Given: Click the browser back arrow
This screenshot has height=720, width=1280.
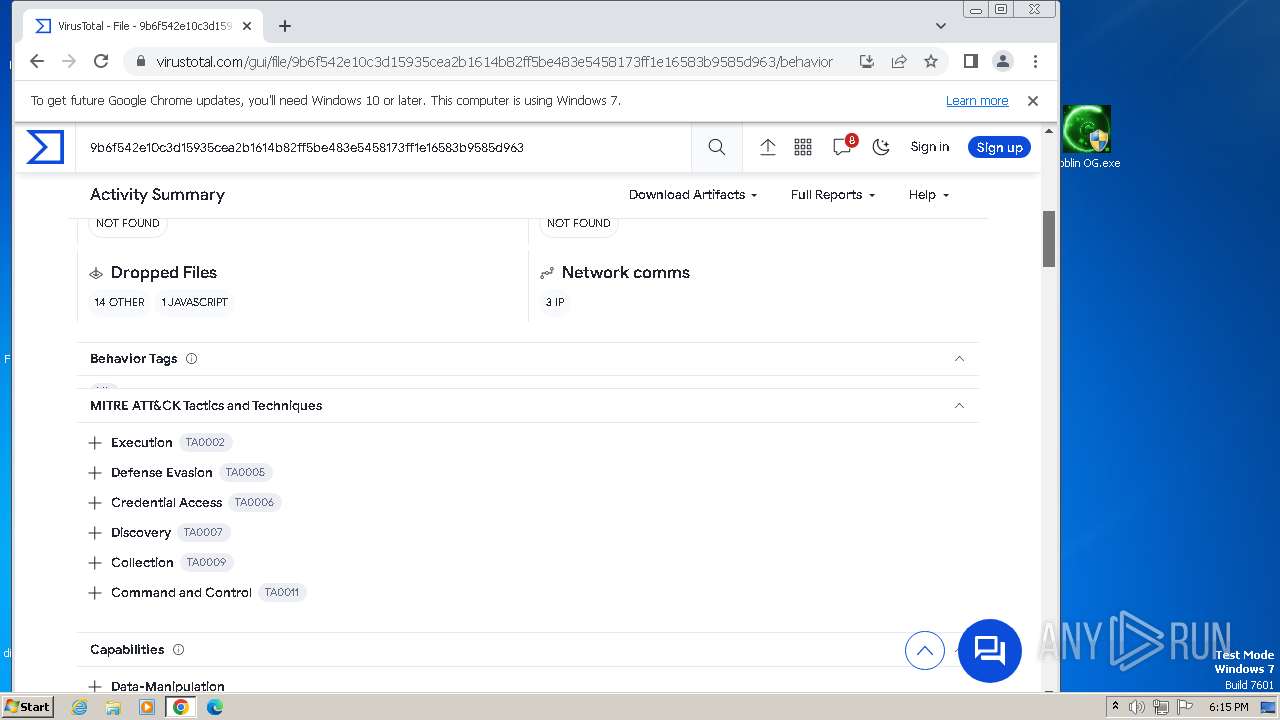Looking at the screenshot, I should coord(37,61).
